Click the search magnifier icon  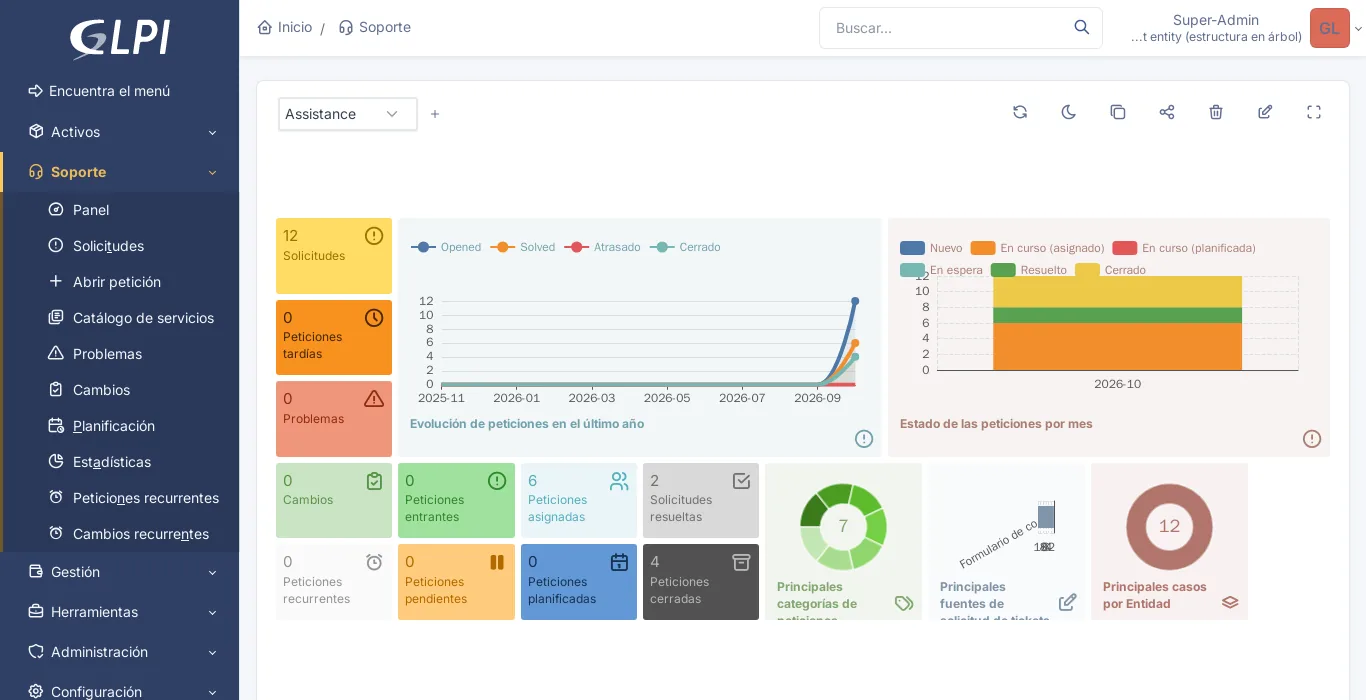click(x=1082, y=28)
